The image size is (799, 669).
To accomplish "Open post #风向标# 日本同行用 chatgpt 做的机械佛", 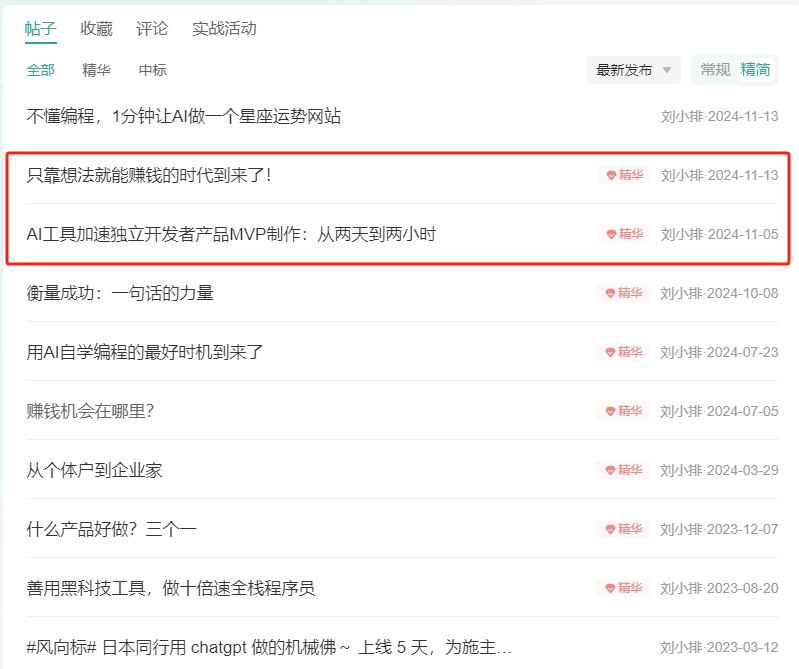I will point(269,648).
